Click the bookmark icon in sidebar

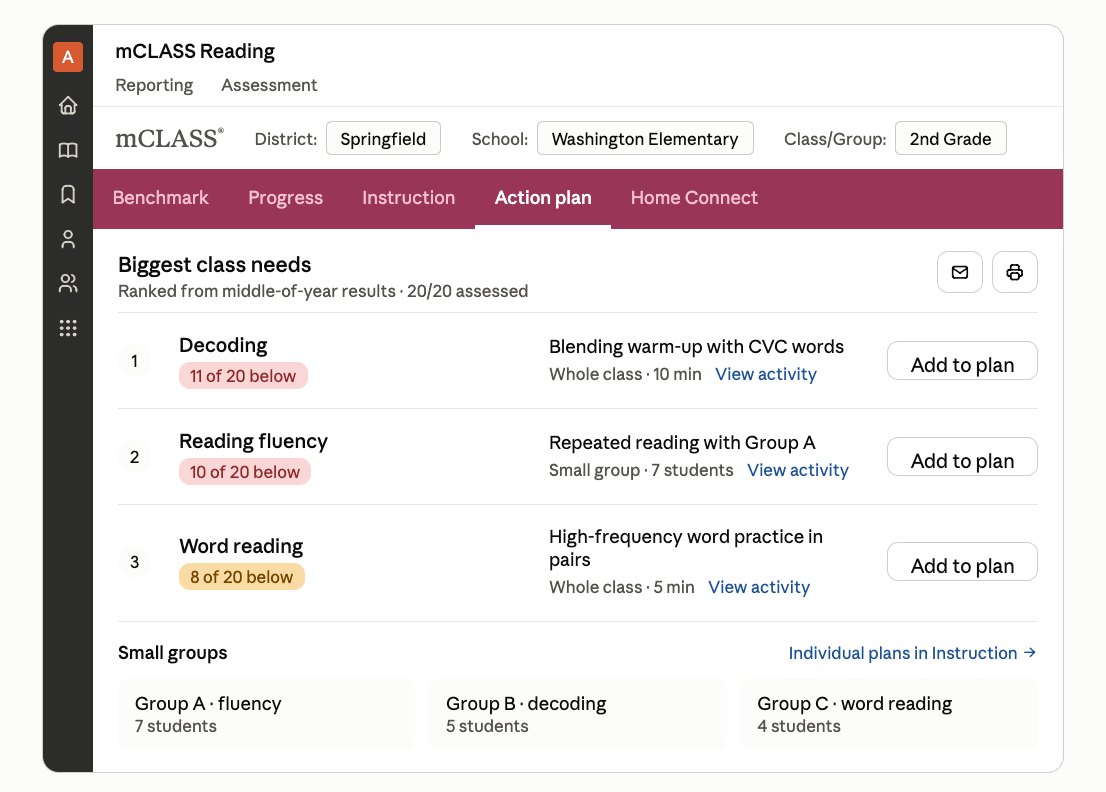click(x=68, y=195)
